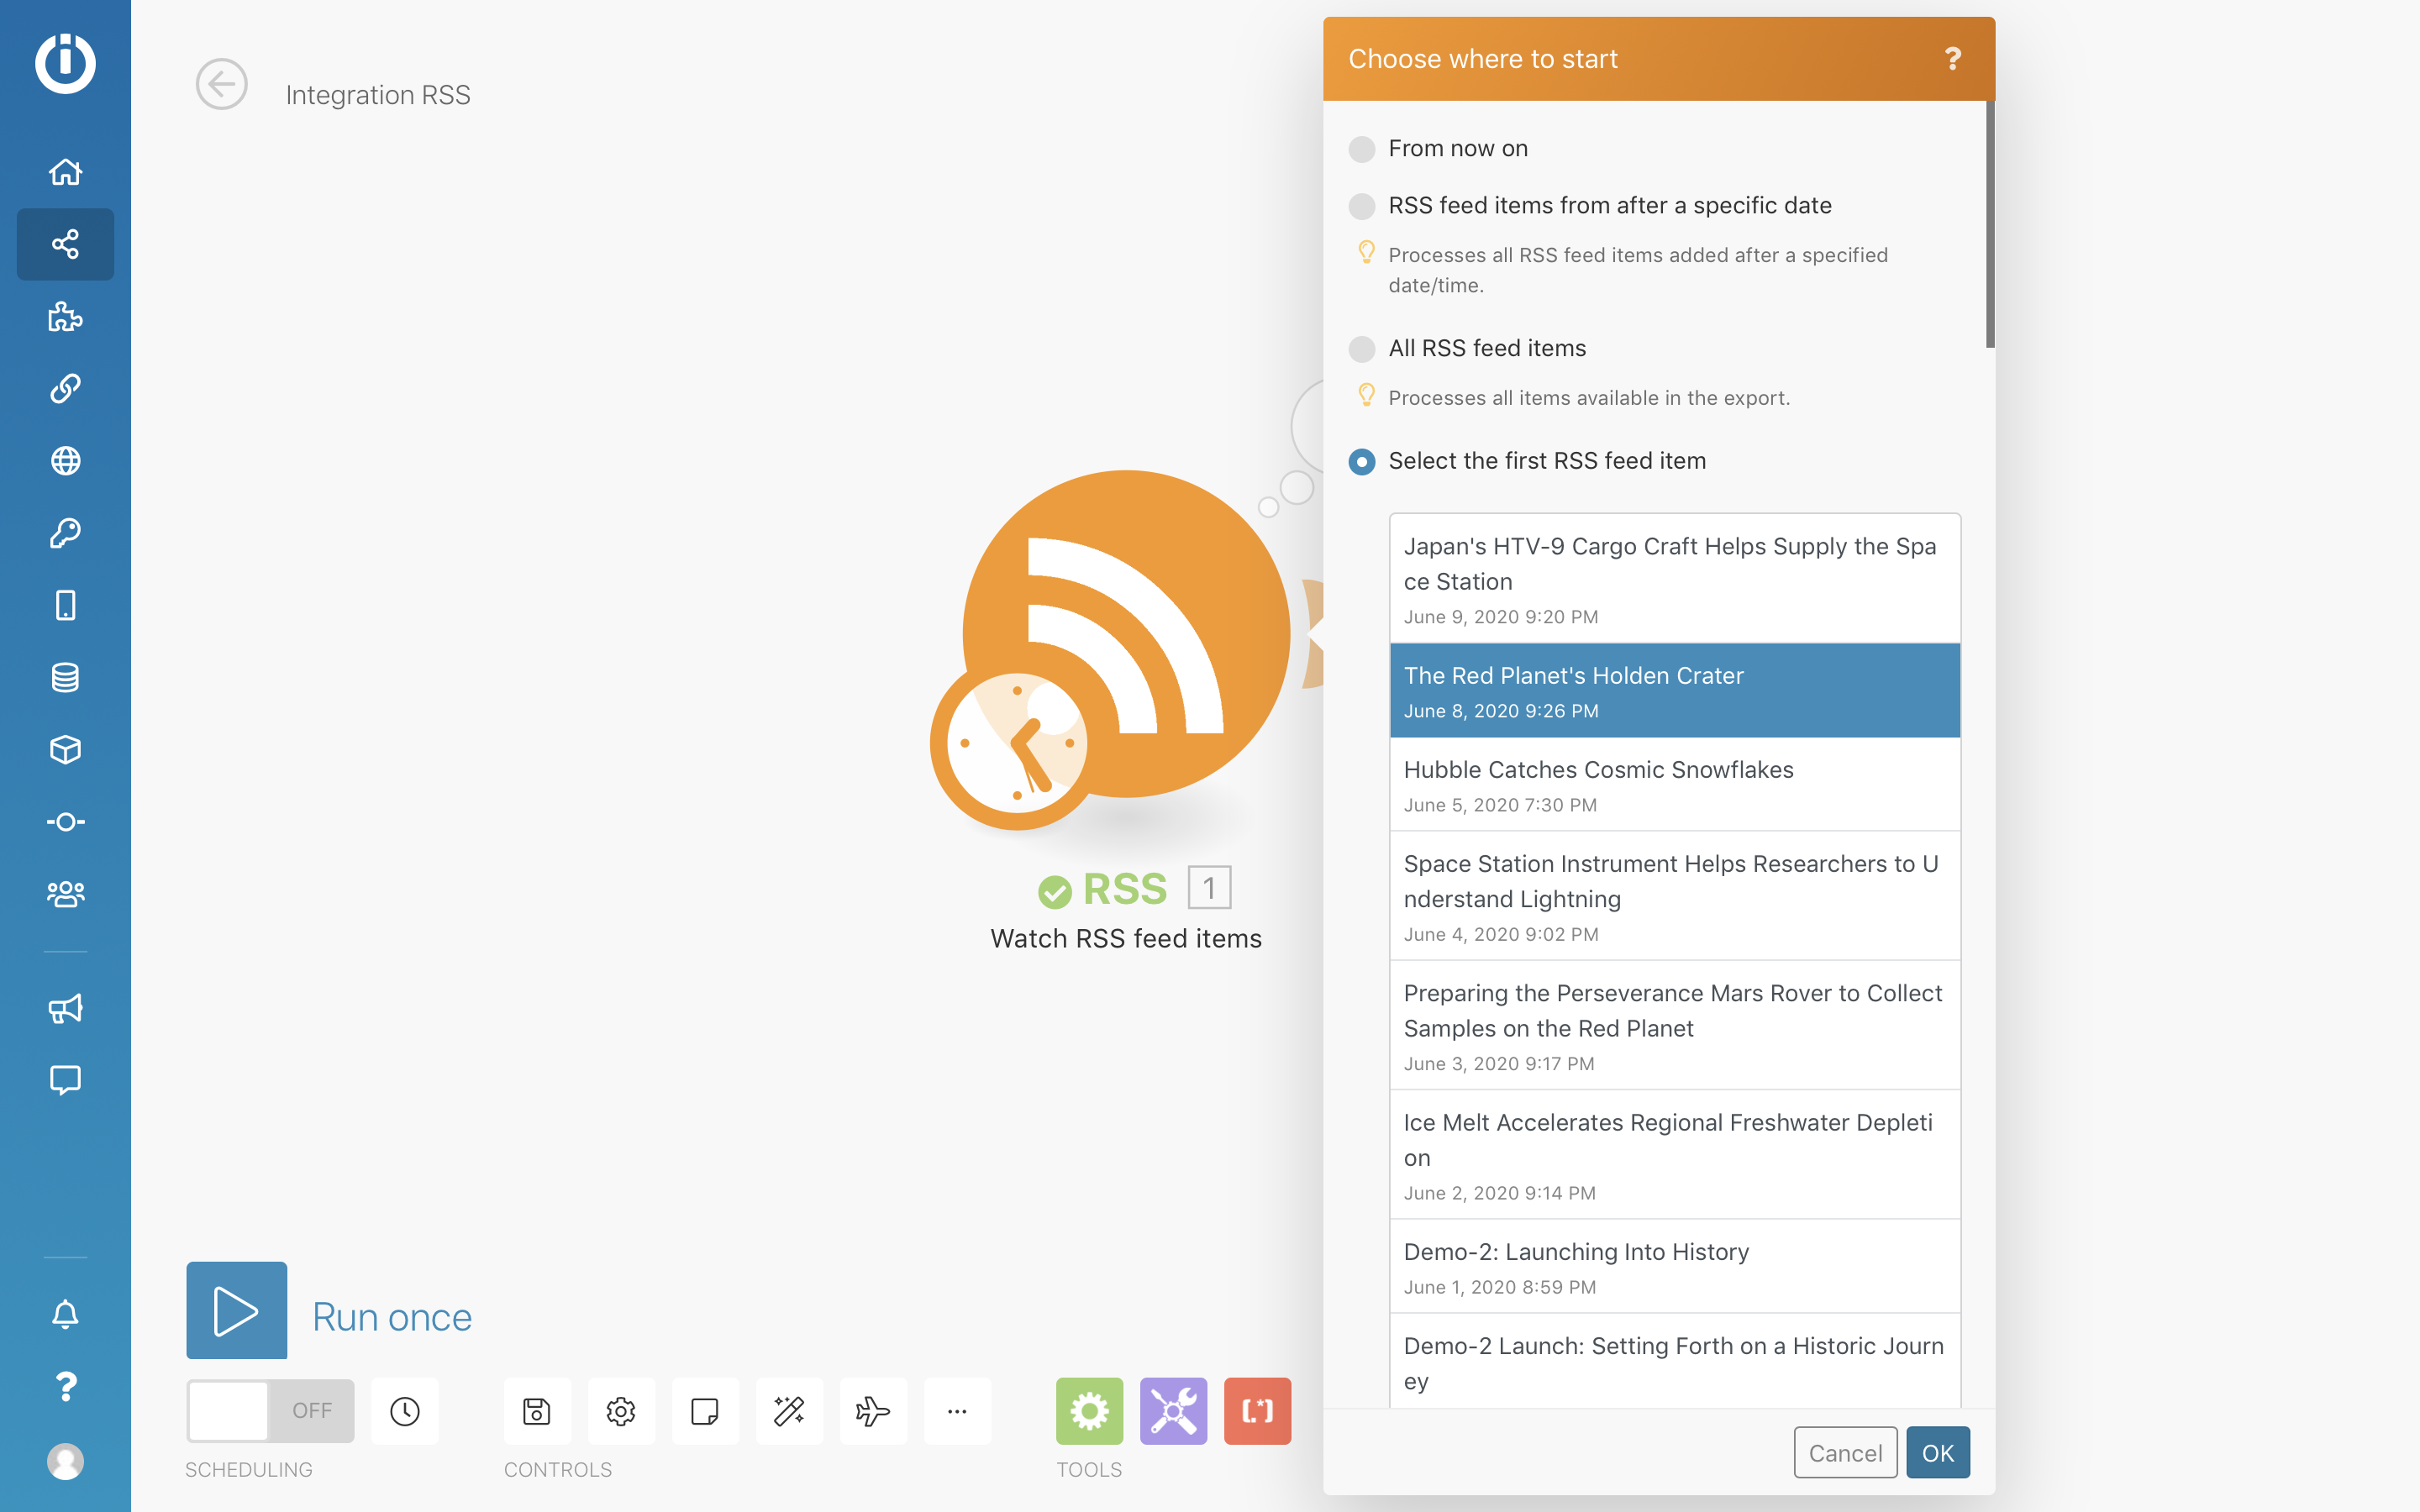This screenshot has width=2420, height=1512.
Task: Choose 'RSS feed items from after a specific date'
Action: pyautogui.click(x=1362, y=206)
